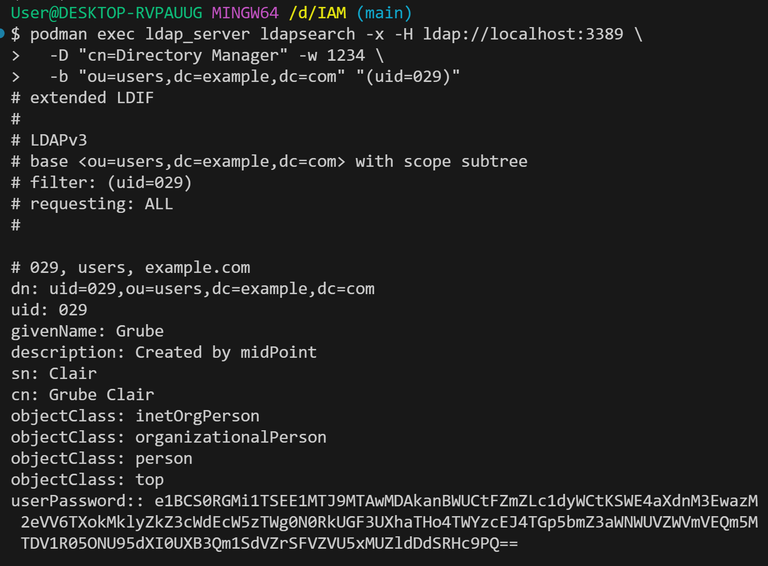Click the '# extended LDIF' output line

(82, 97)
